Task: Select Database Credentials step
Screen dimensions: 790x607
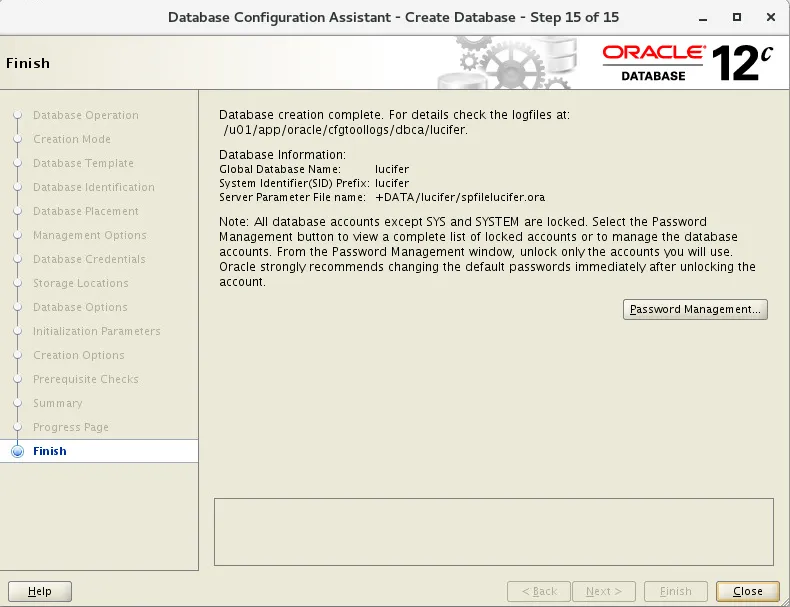Action: tap(89, 259)
